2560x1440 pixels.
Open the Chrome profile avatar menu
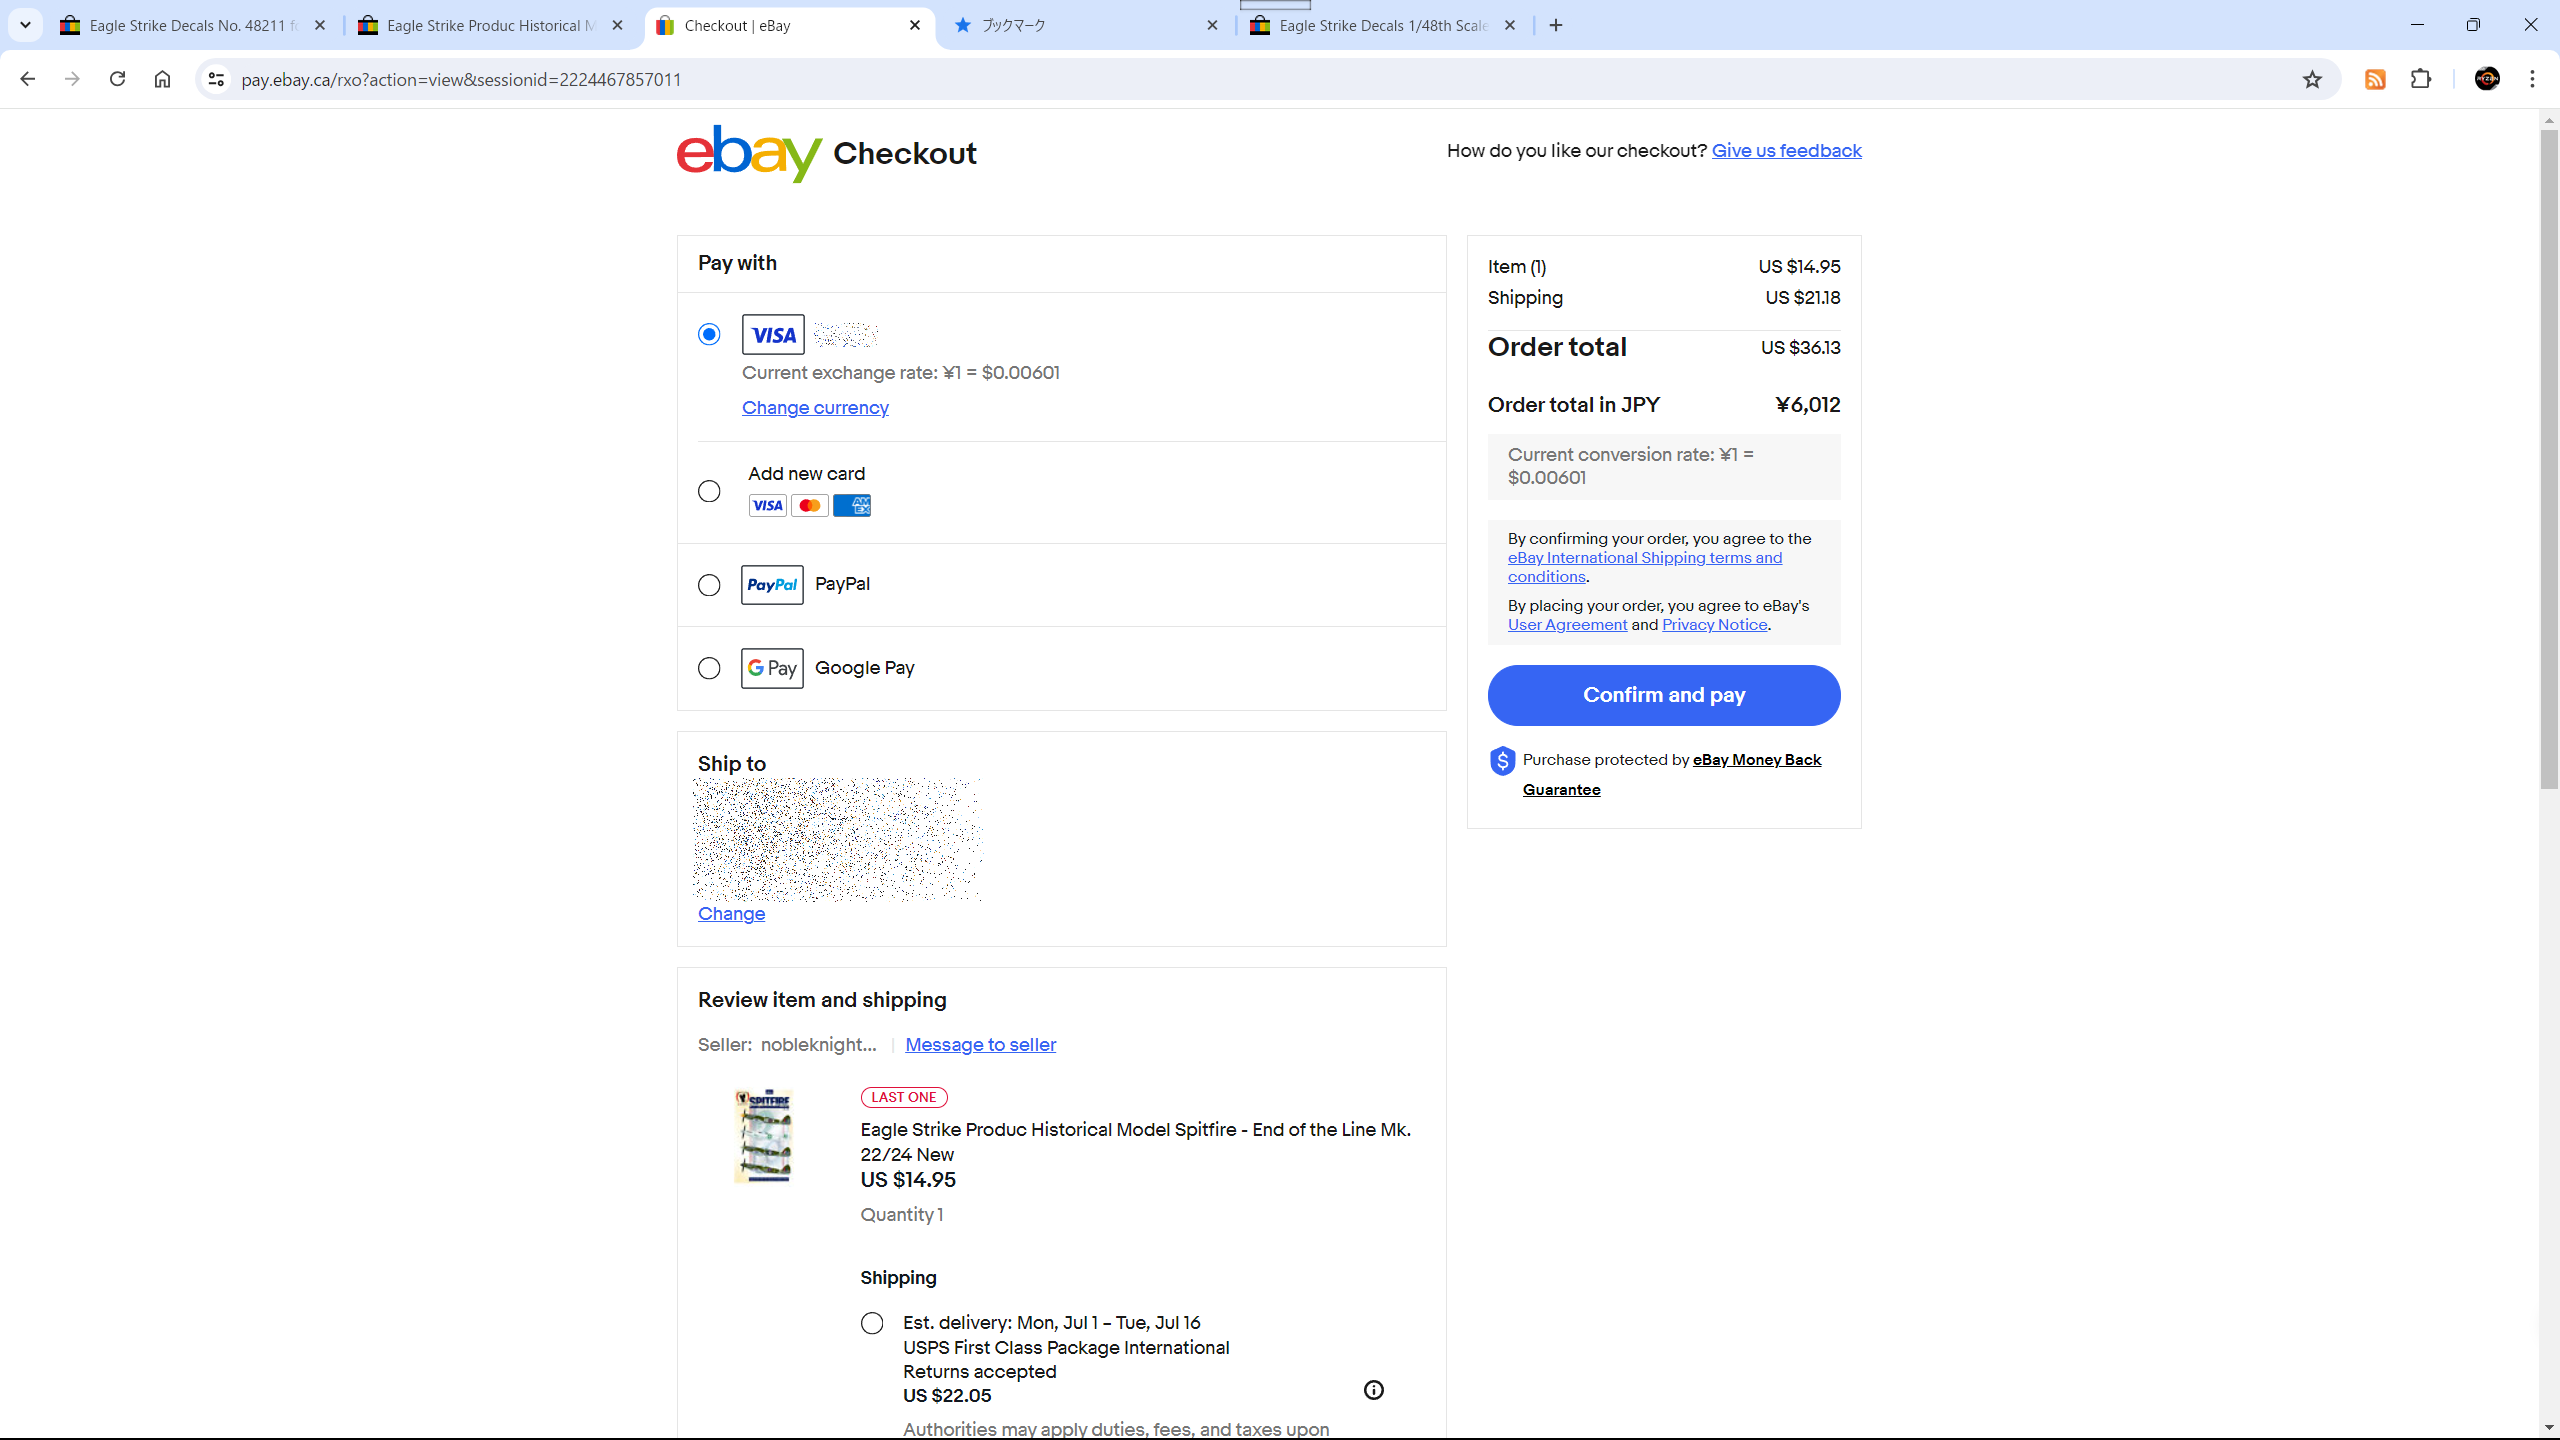pyautogui.click(x=2487, y=79)
